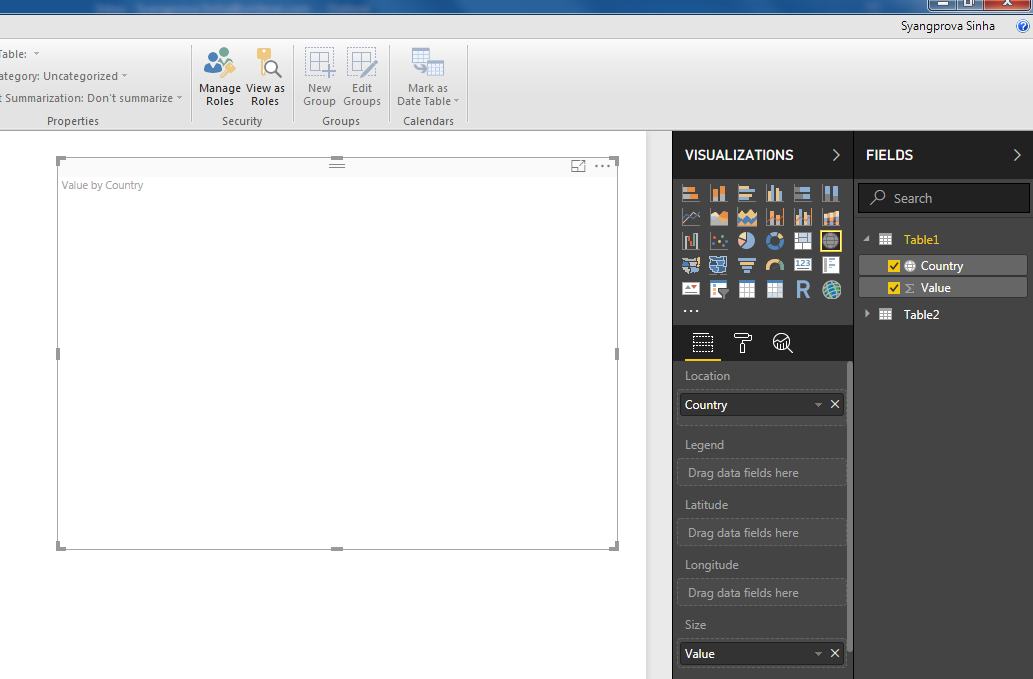Select the 100% stacked column chart visual
Screen dimensions: 1033x679
(x=831, y=193)
